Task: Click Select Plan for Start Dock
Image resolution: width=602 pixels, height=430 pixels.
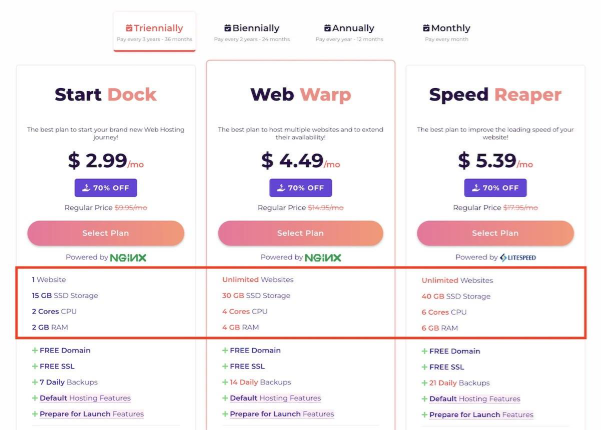Action: click(x=106, y=233)
